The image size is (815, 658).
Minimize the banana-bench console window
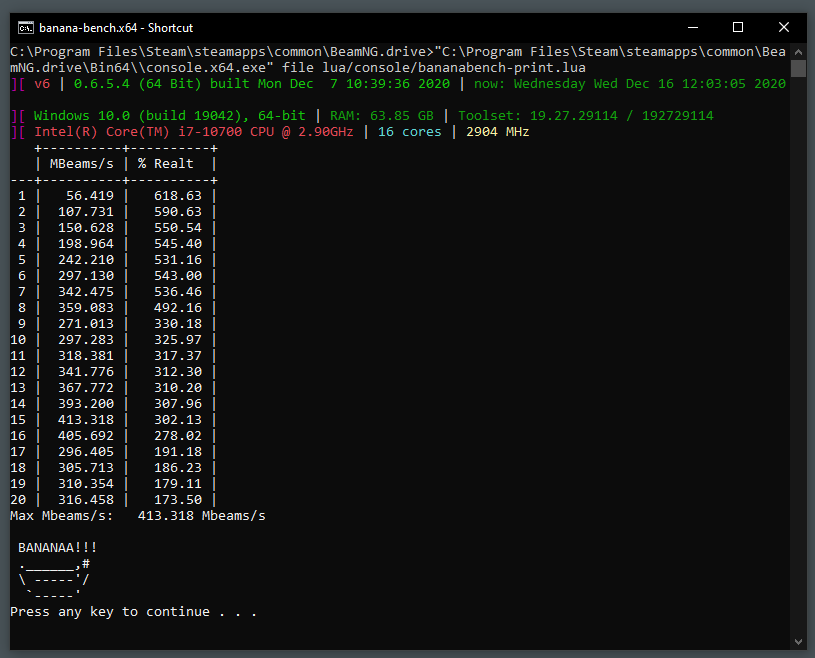(x=692, y=28)
